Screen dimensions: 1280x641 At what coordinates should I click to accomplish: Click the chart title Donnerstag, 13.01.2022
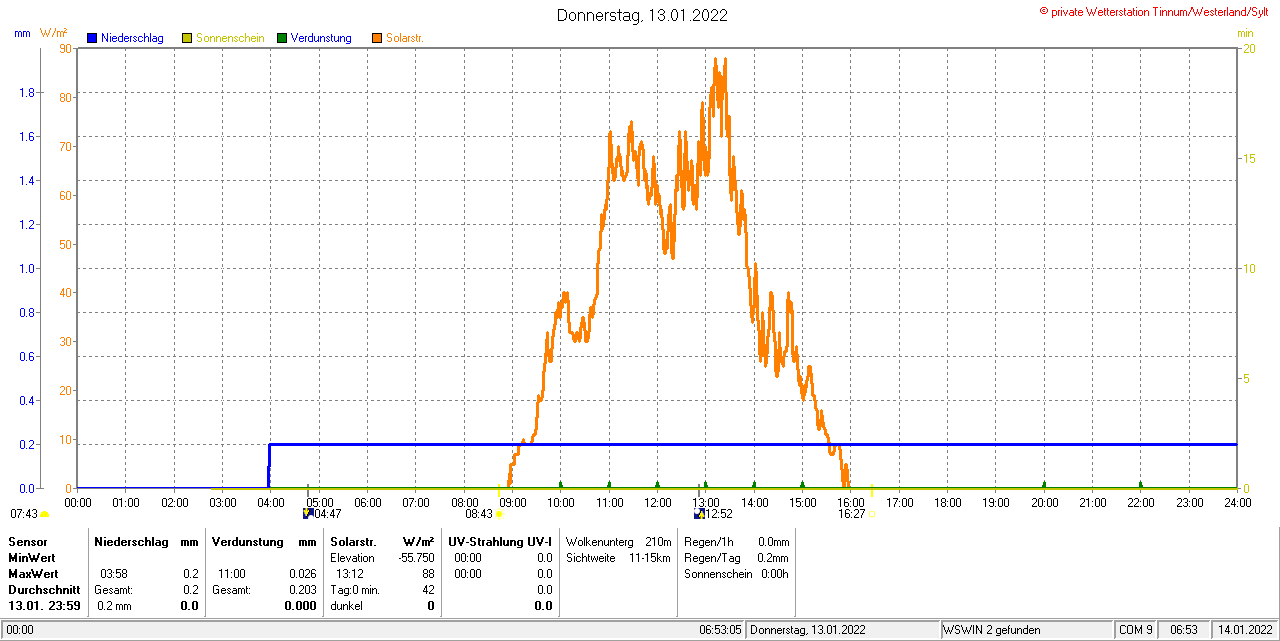(642, 15)
